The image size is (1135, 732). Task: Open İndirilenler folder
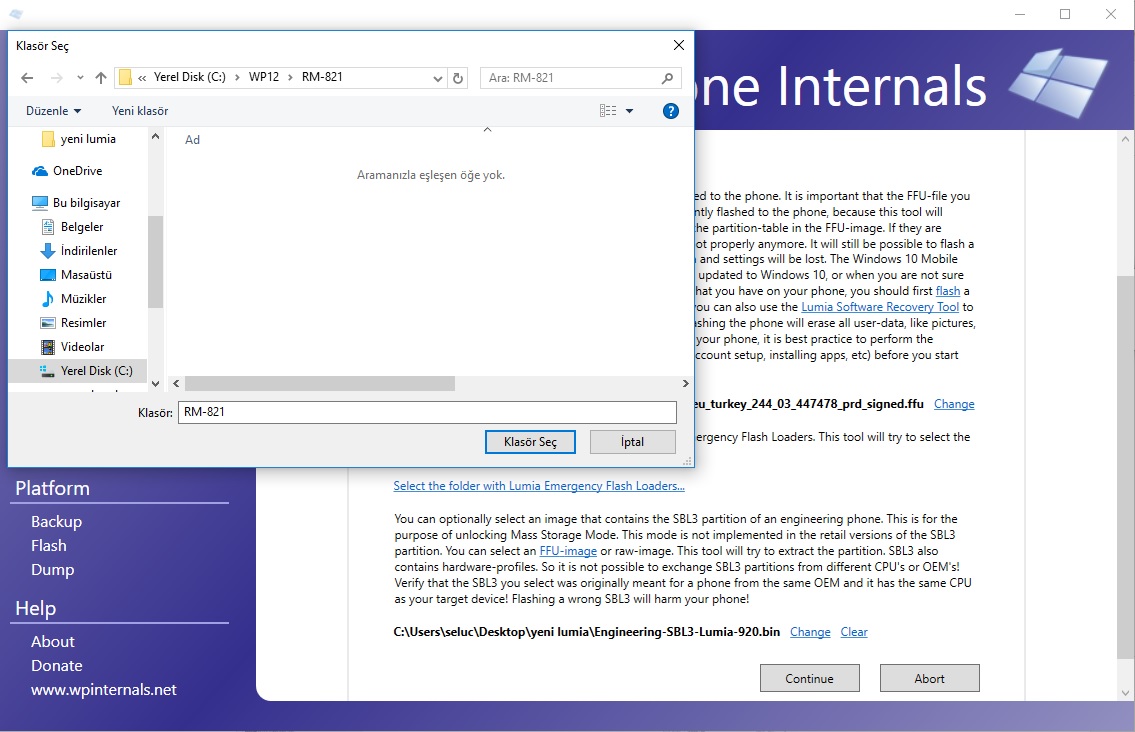[79, 251]
